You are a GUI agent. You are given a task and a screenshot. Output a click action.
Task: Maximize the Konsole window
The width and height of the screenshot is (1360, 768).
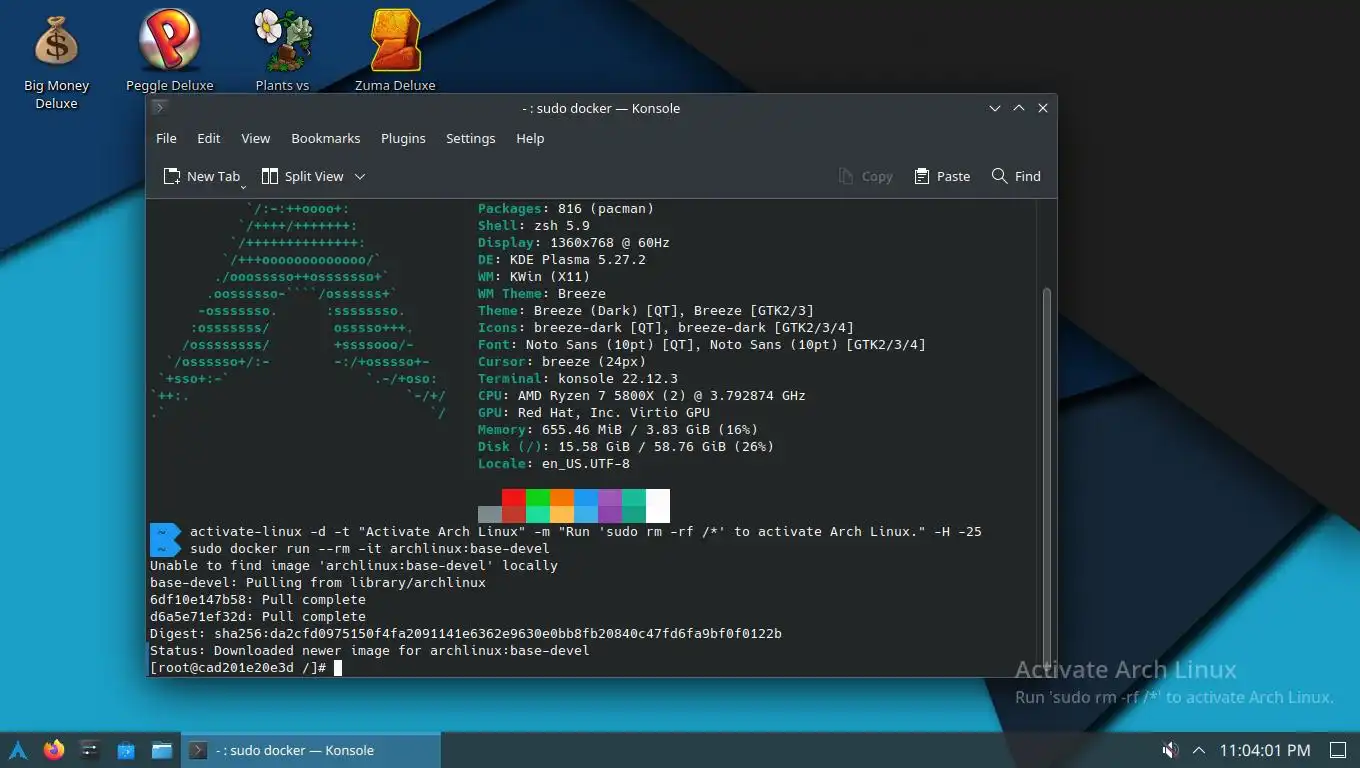click(x=1019, y=108)
